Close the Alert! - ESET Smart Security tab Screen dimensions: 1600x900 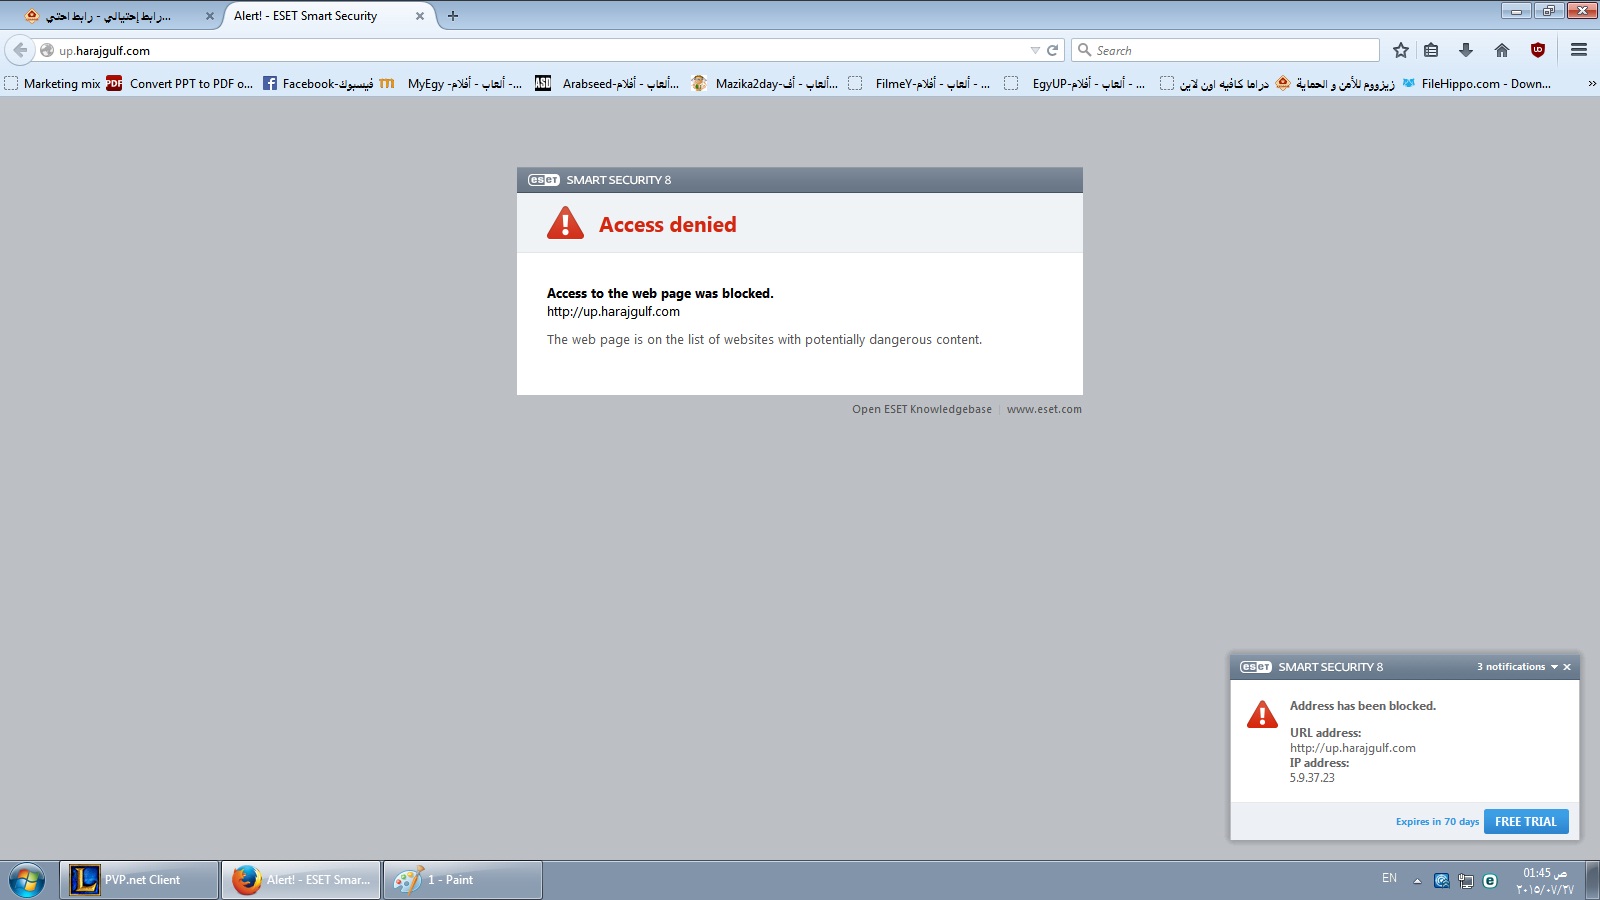420,16
